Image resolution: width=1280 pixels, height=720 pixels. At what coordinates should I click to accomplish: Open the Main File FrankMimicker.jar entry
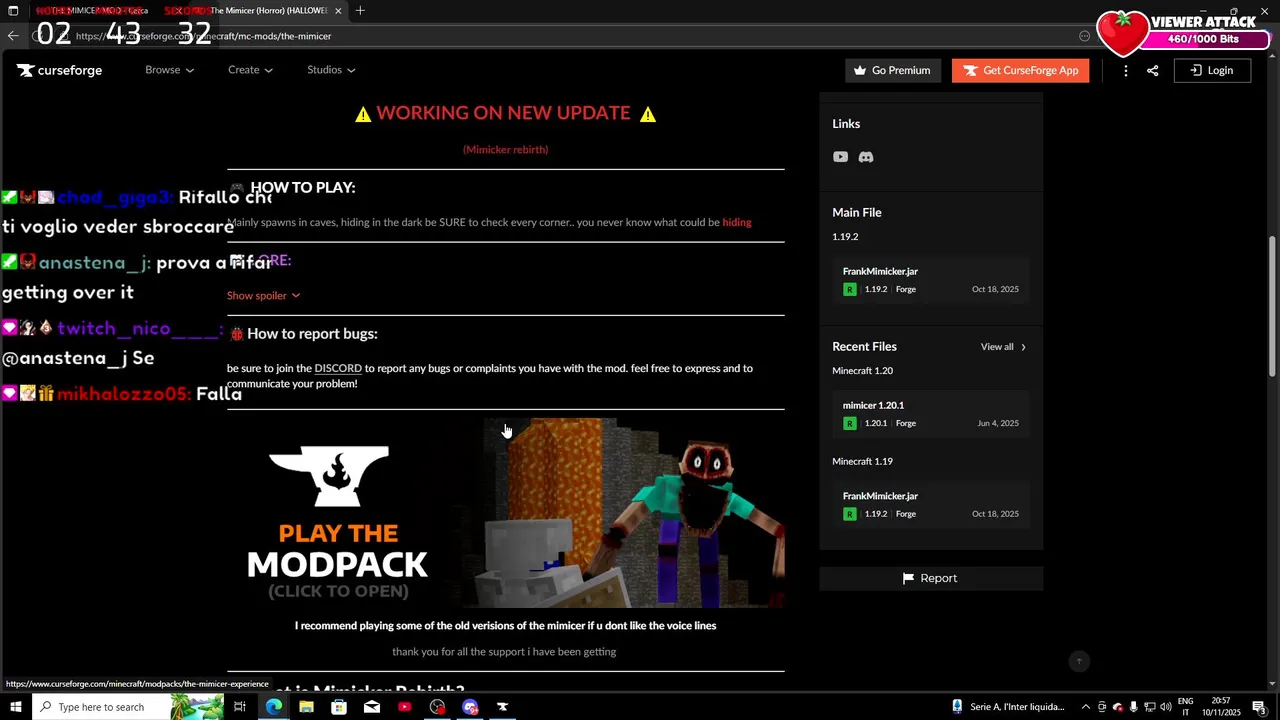pyautogui.click(x=931, y=280)
